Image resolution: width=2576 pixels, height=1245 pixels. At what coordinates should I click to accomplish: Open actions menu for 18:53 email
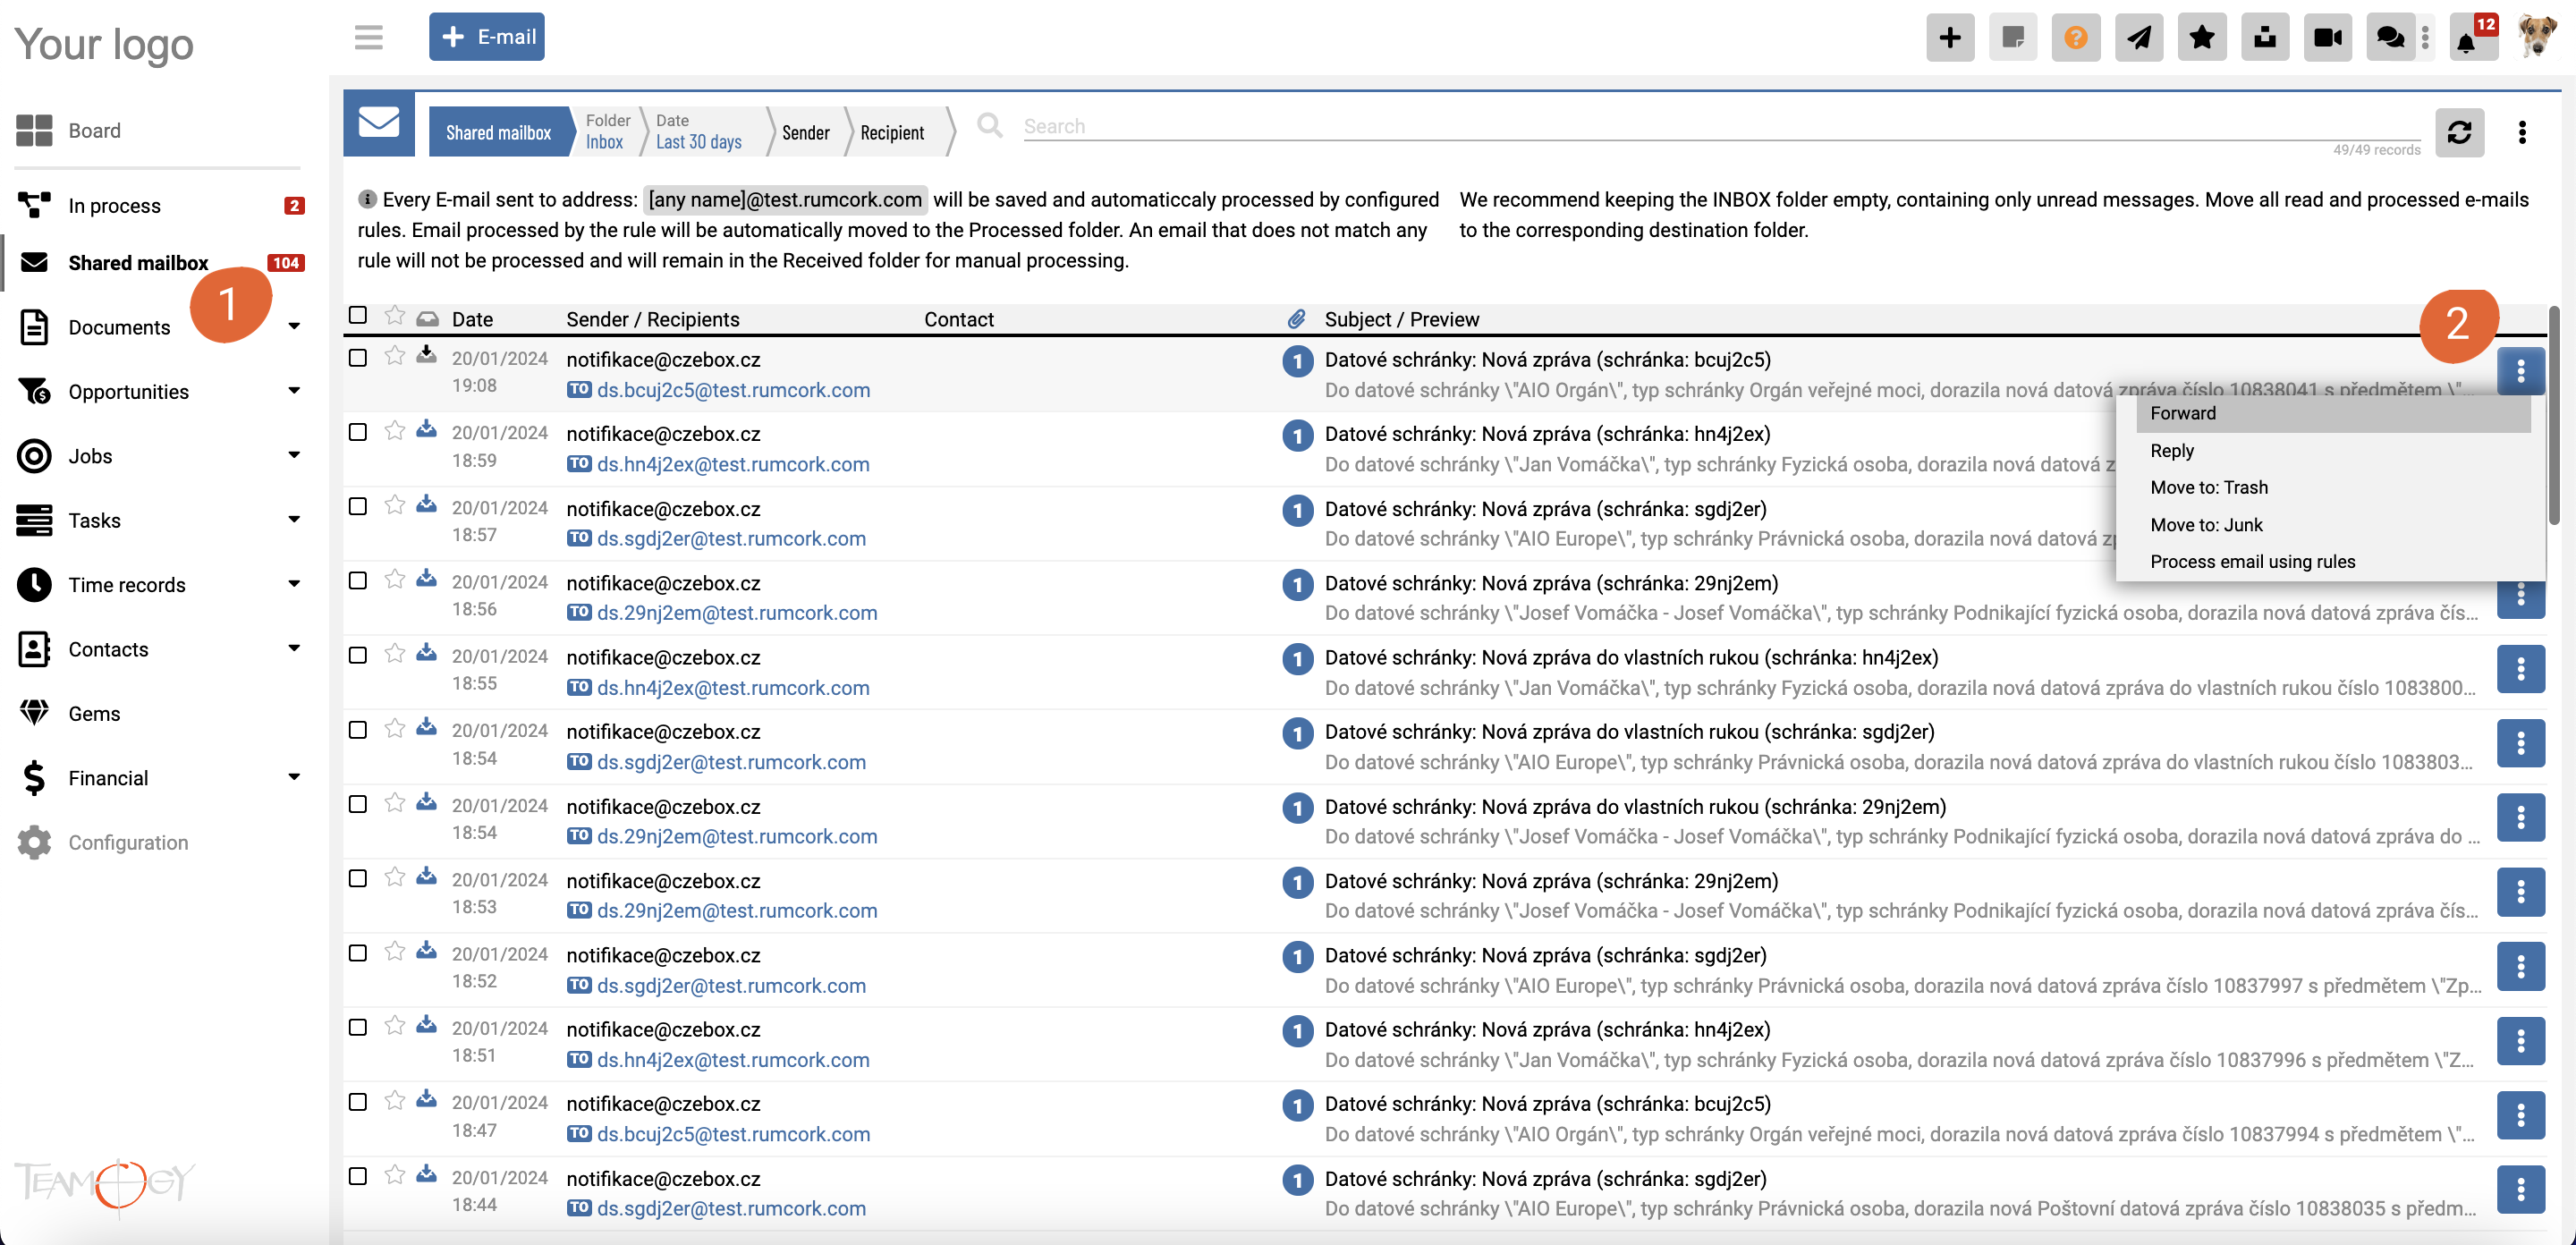click(x=2520, y=892)
